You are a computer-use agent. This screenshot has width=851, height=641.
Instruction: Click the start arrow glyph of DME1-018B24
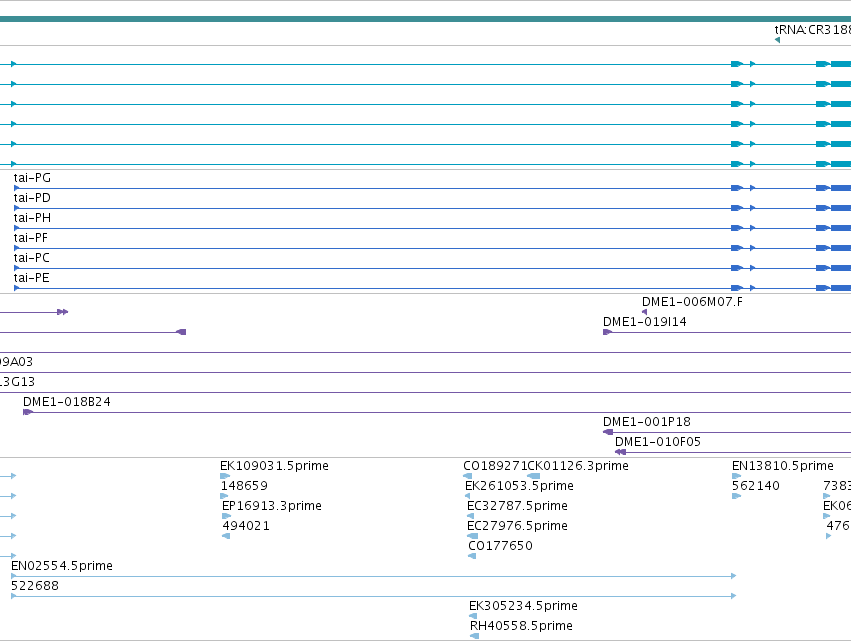[28, 412]
